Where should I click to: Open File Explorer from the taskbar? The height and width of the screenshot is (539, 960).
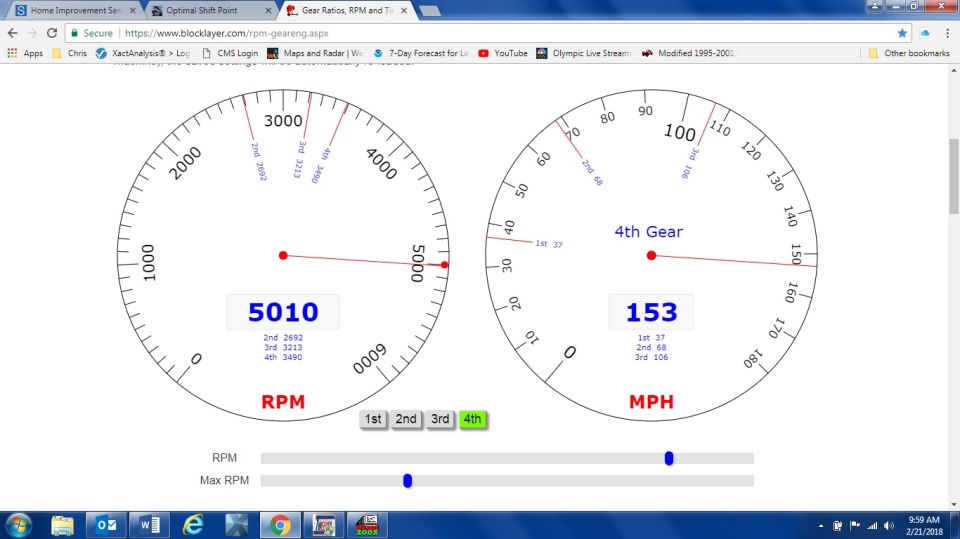pos(62,526)
